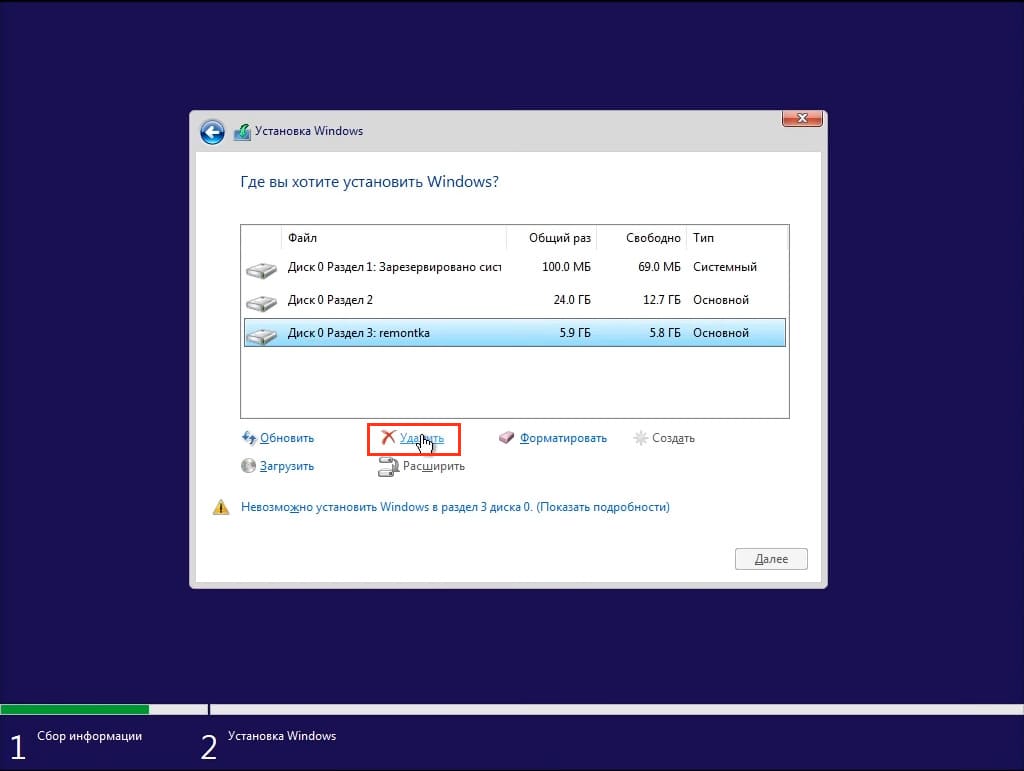Click the 24.0 ГБ total size cell
1024x771 pixels.
572,300
